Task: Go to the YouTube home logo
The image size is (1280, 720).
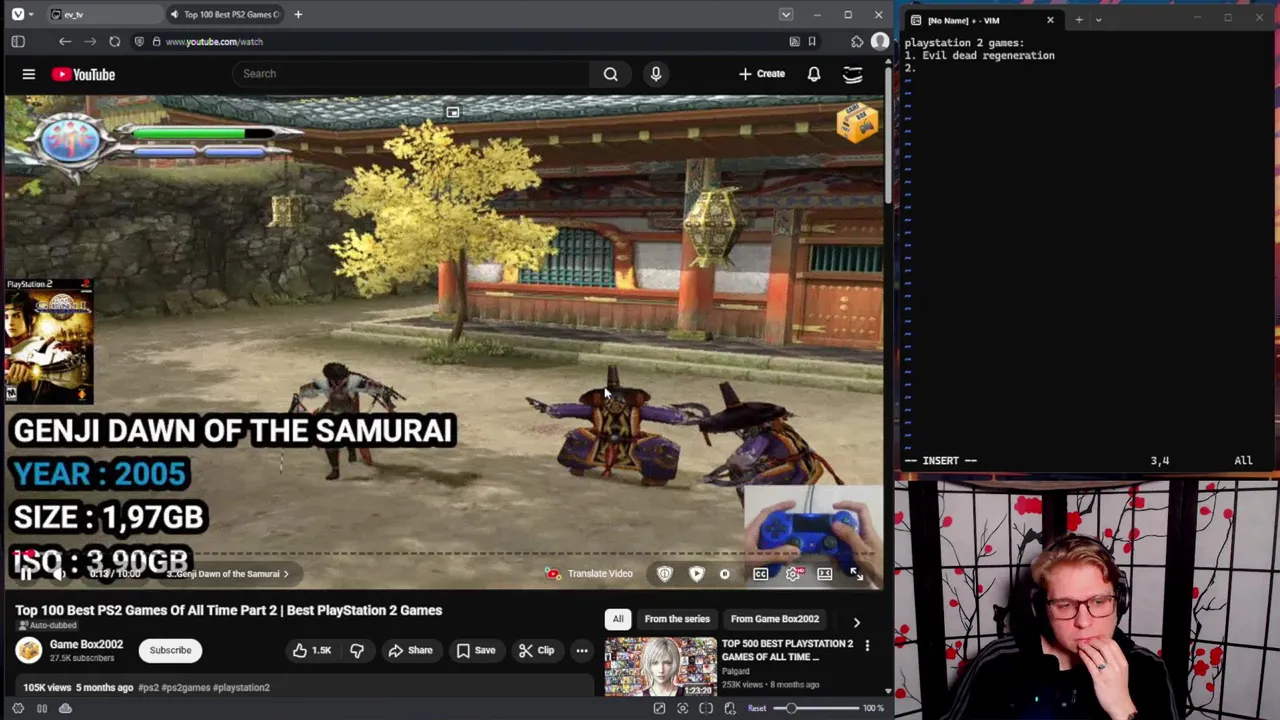Action: click(x=84, y=74)
